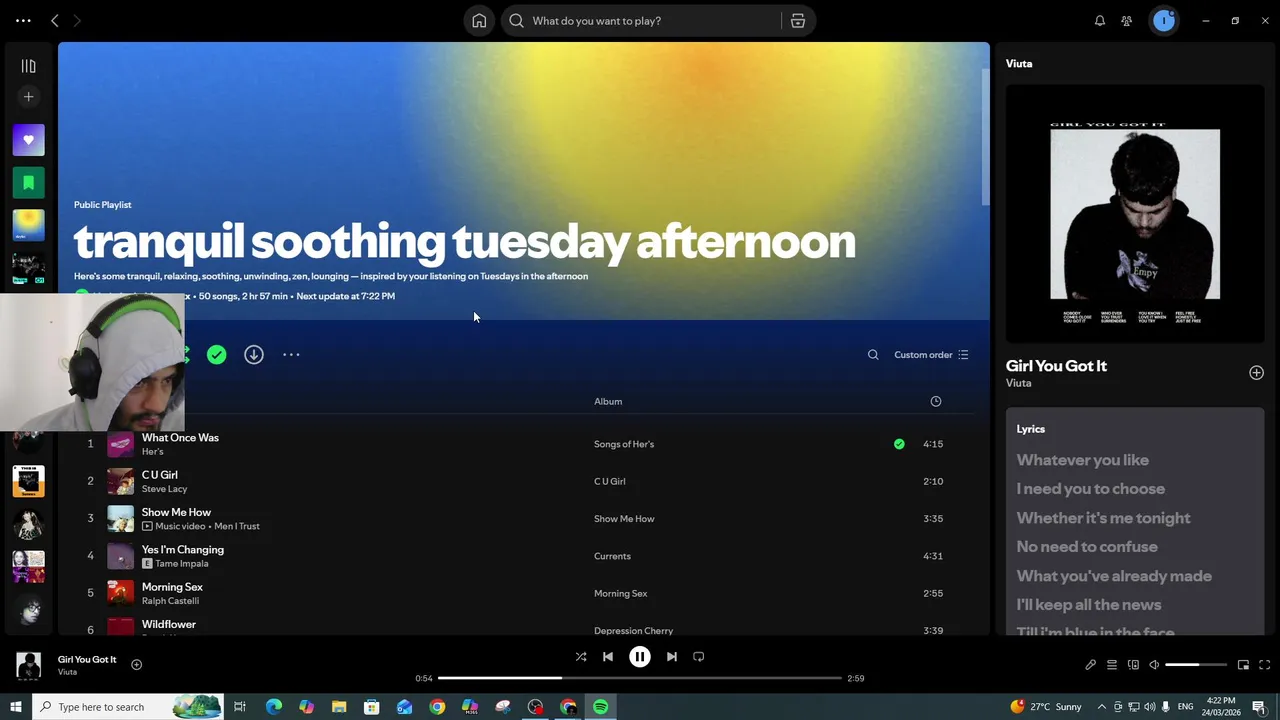Play the track What Once Was
Screen dimensions: 1280x720
click(x=180, y=437)
